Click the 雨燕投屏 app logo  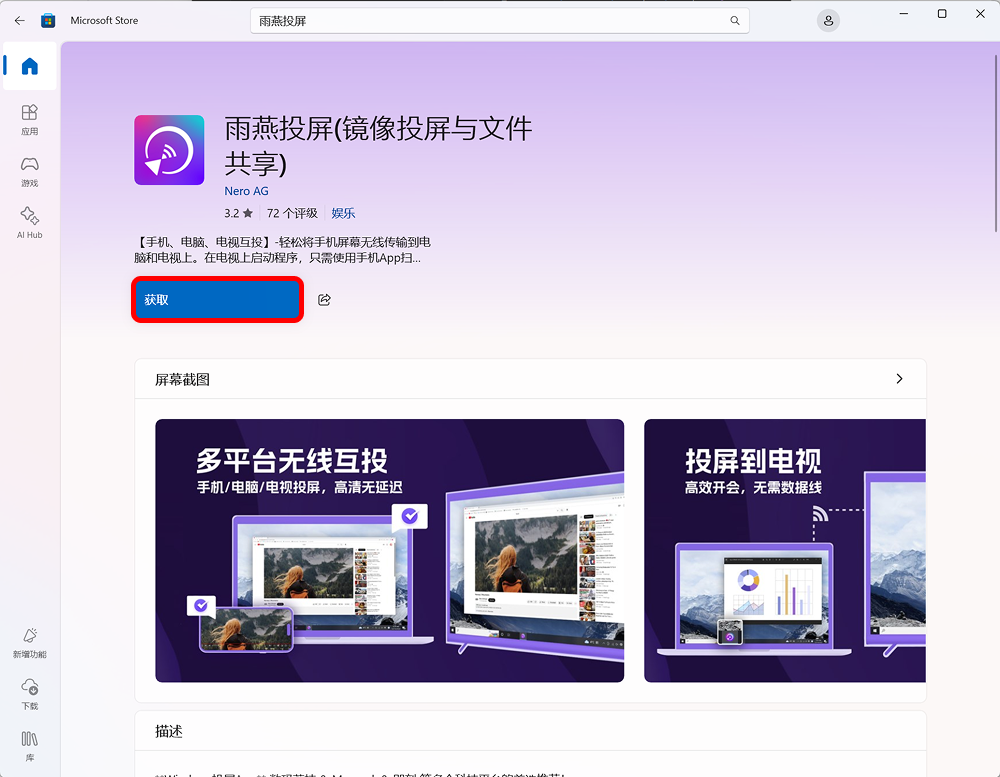(169, 150)
